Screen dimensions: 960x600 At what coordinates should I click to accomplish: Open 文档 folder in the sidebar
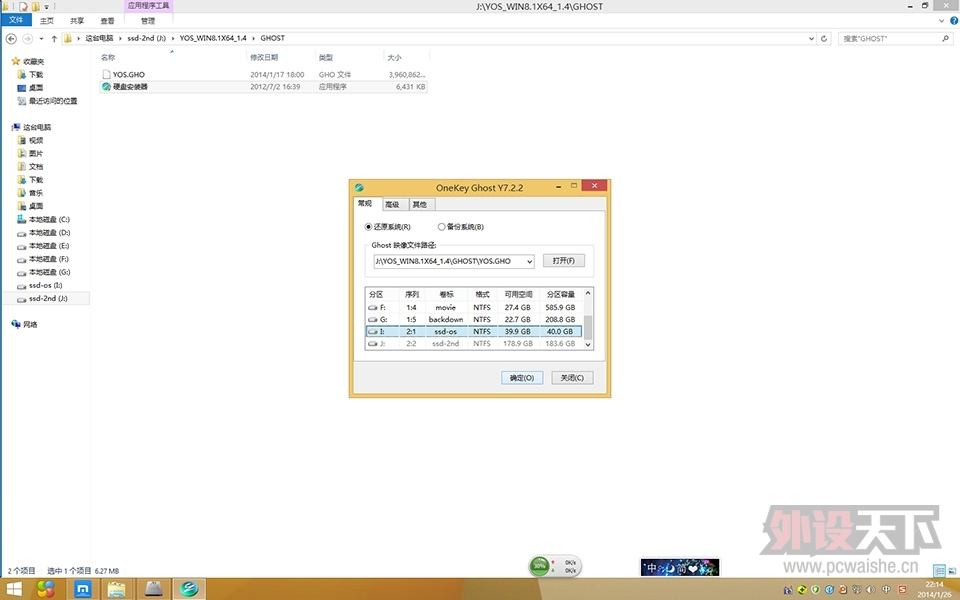(31, 167)
